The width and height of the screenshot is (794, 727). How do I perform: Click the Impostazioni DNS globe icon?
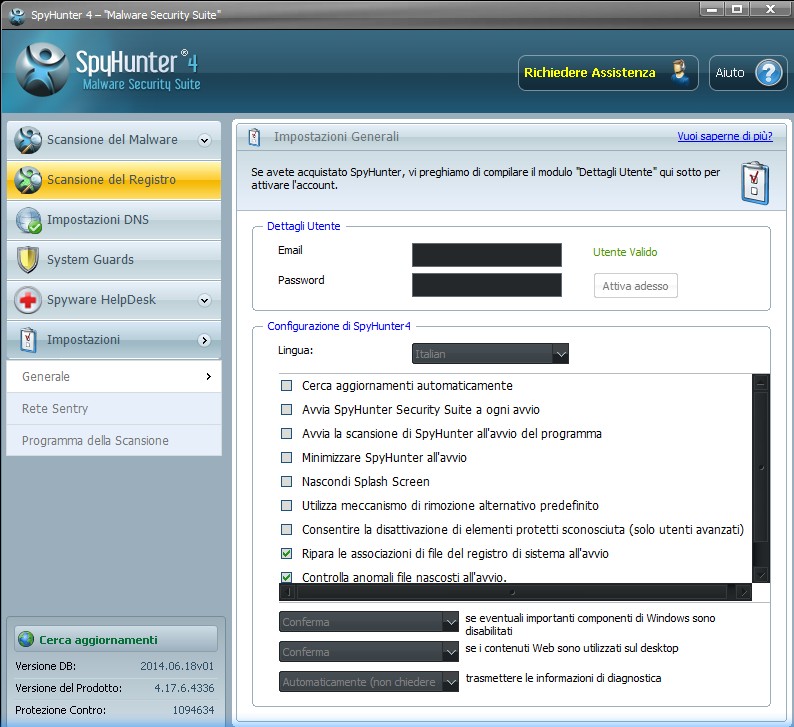(x=28, y=220)
